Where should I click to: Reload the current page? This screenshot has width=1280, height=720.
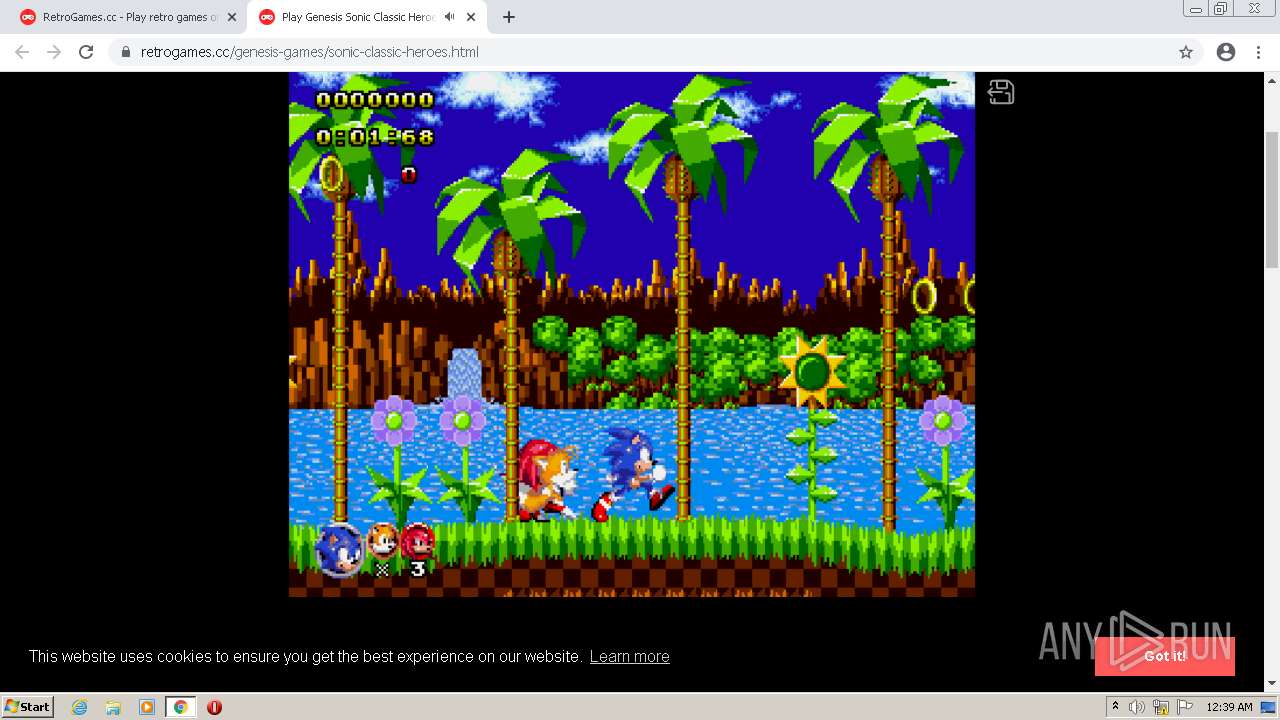coord(86,52)
